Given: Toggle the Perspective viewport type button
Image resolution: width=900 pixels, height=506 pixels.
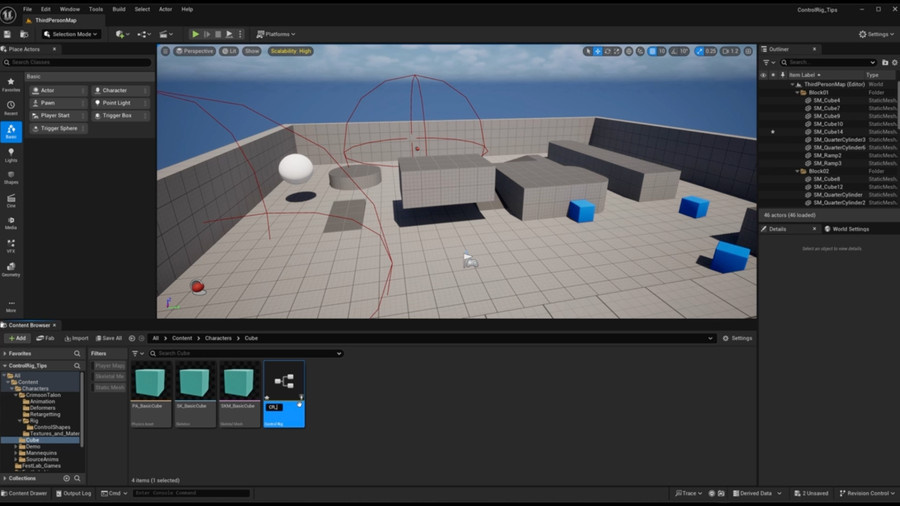Looking at the screenshot, I should (x=195, y=51).
